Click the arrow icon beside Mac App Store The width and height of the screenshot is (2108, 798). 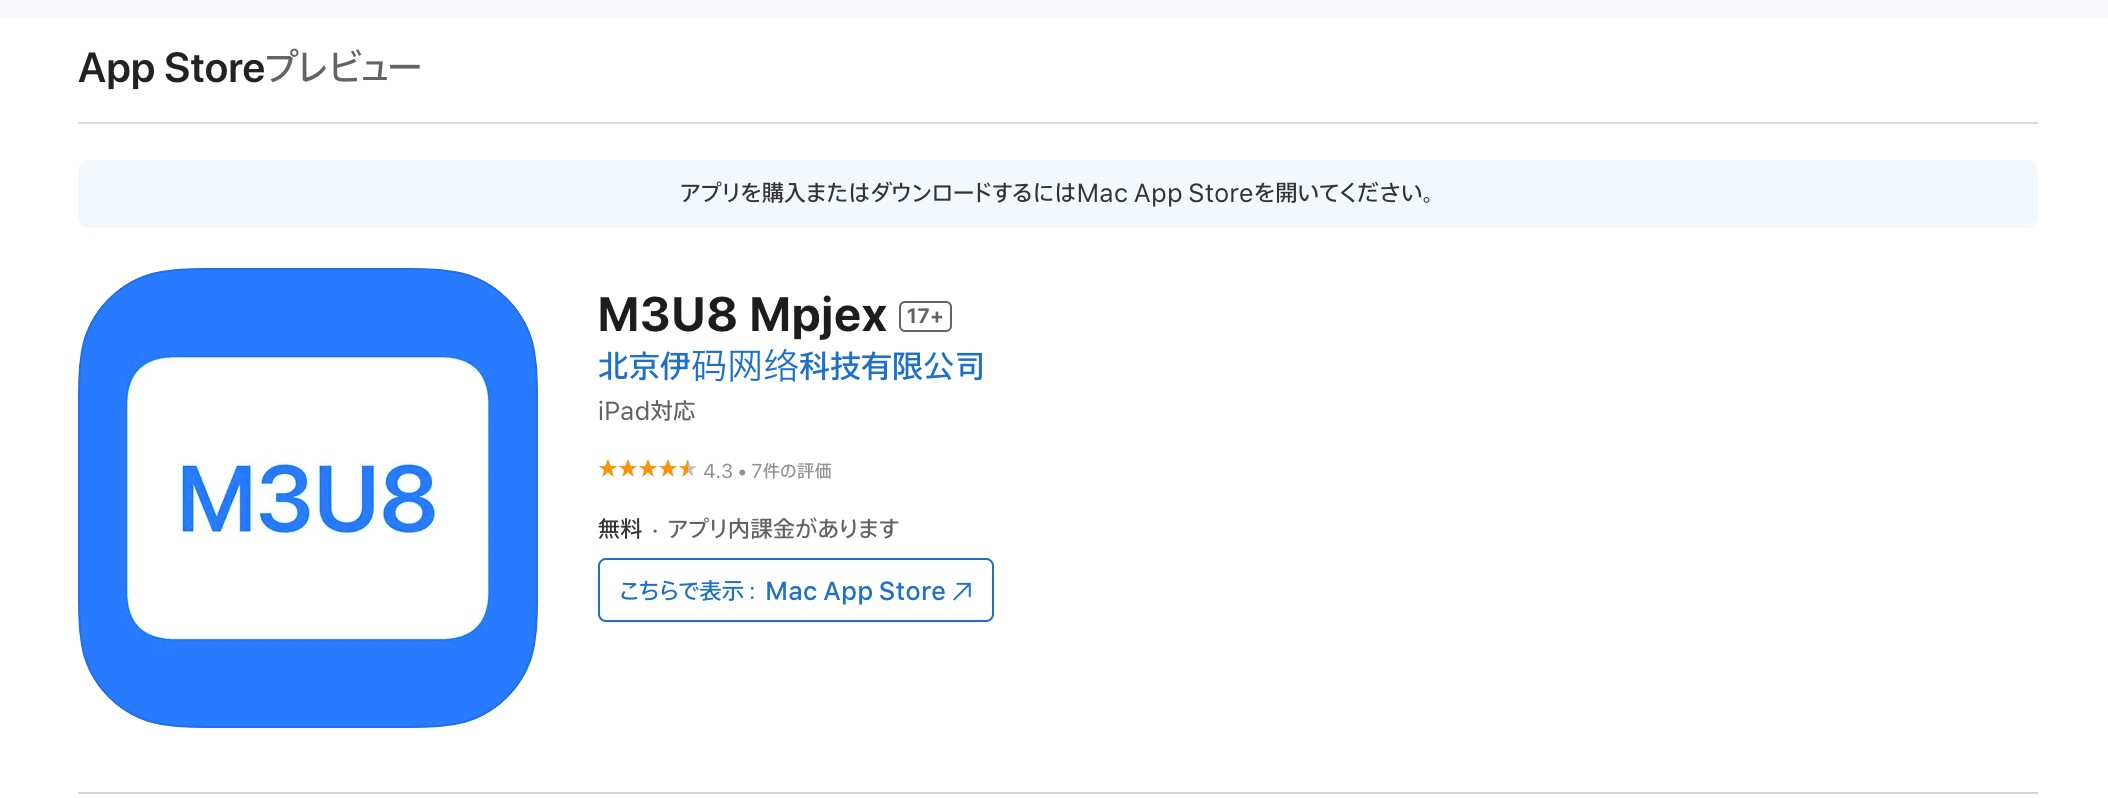click(962, 591)
